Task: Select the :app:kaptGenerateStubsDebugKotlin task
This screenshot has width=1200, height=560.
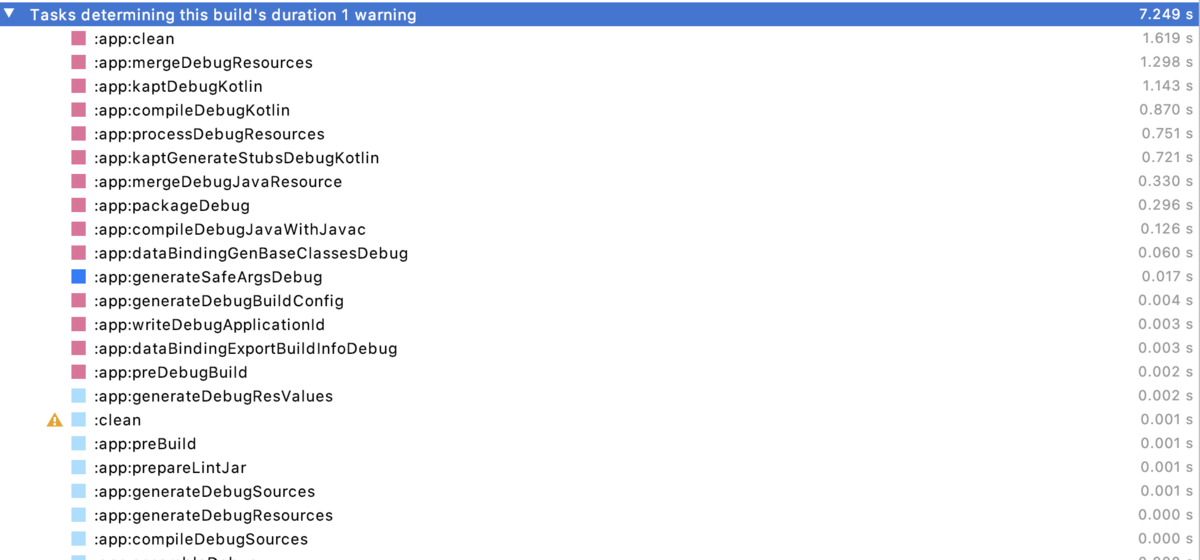Action: [x=600, y=158]
